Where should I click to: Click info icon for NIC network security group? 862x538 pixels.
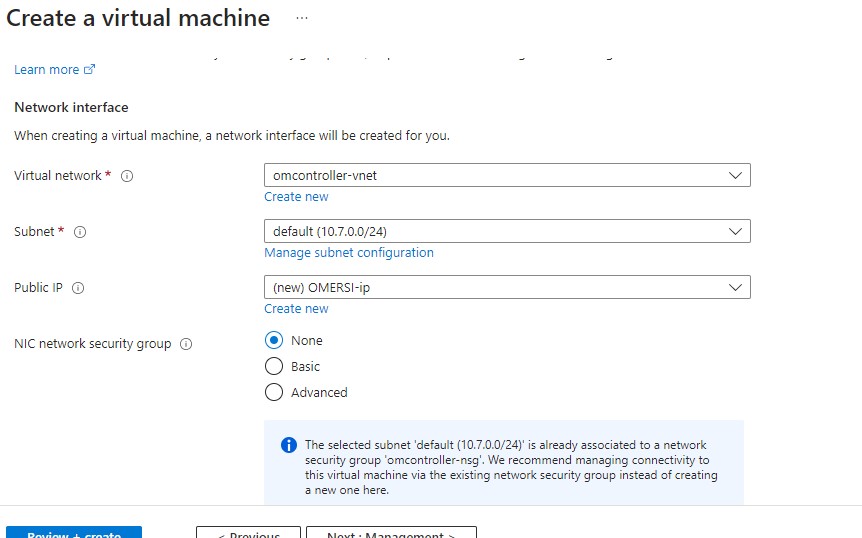[186, 344]
